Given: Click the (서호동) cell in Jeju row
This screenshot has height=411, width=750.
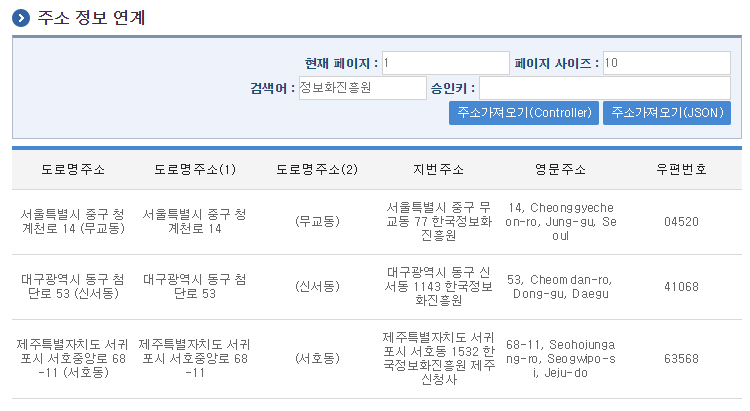Looking at the screenshot, I should click(x=317, y=358).
